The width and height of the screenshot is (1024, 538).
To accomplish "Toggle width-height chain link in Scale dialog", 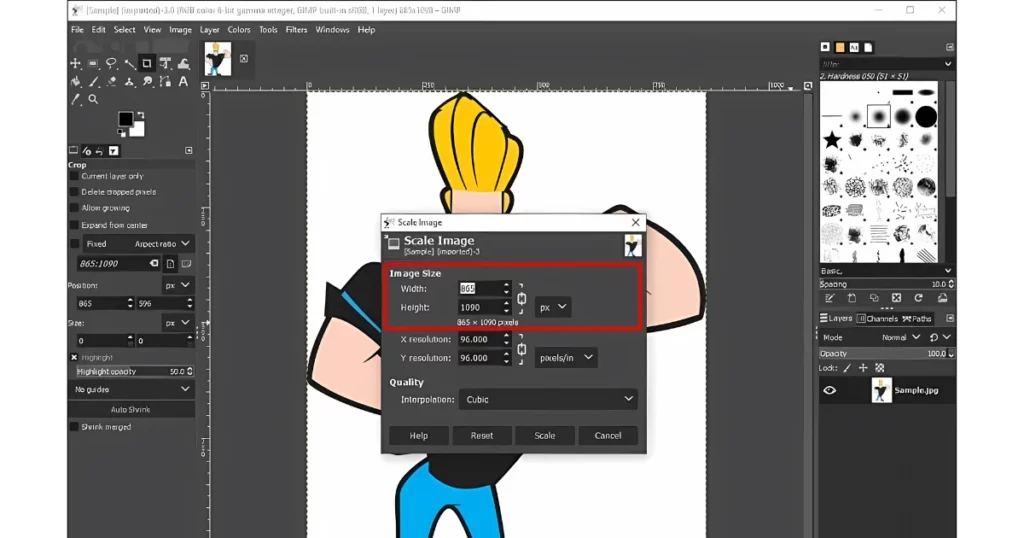I will (522, 298).
